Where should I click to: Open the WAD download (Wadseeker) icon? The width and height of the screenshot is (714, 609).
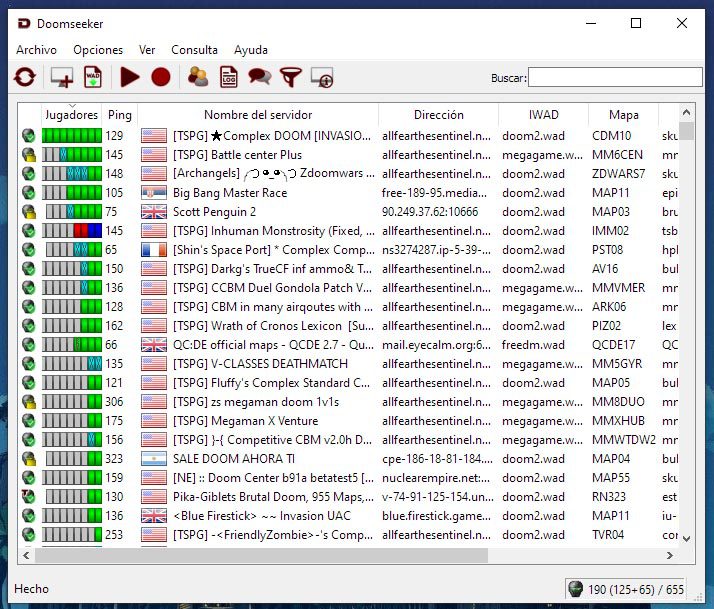[93, 77]
